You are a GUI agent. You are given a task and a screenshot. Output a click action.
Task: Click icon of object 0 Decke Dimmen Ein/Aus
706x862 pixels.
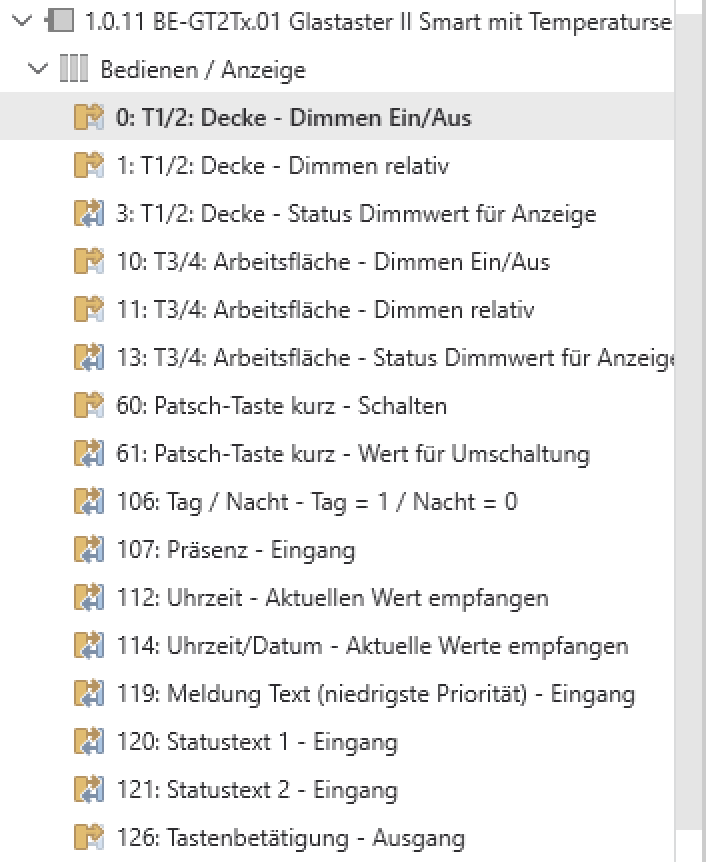point(89,118)
